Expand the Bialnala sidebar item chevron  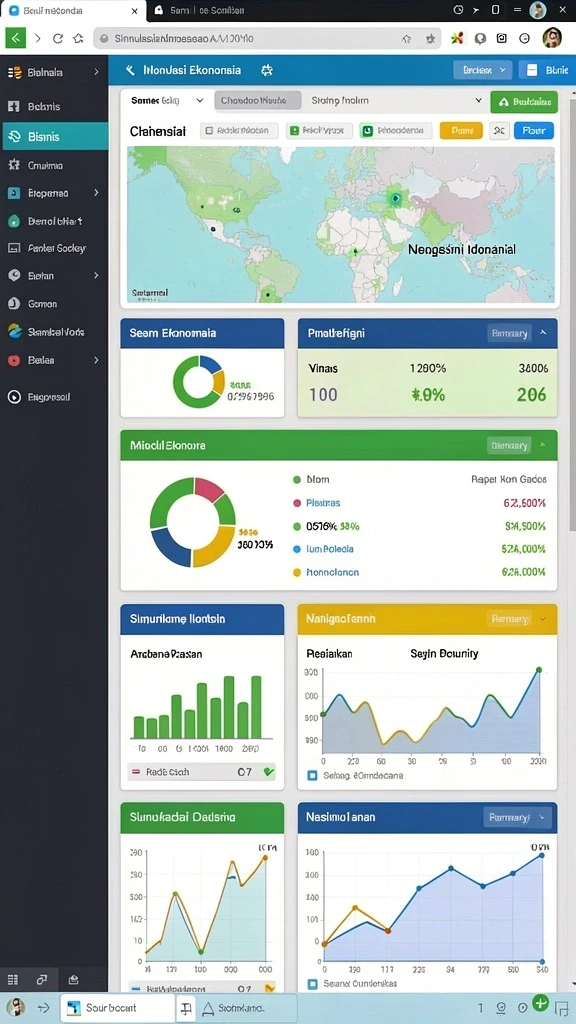coord(97,72)
